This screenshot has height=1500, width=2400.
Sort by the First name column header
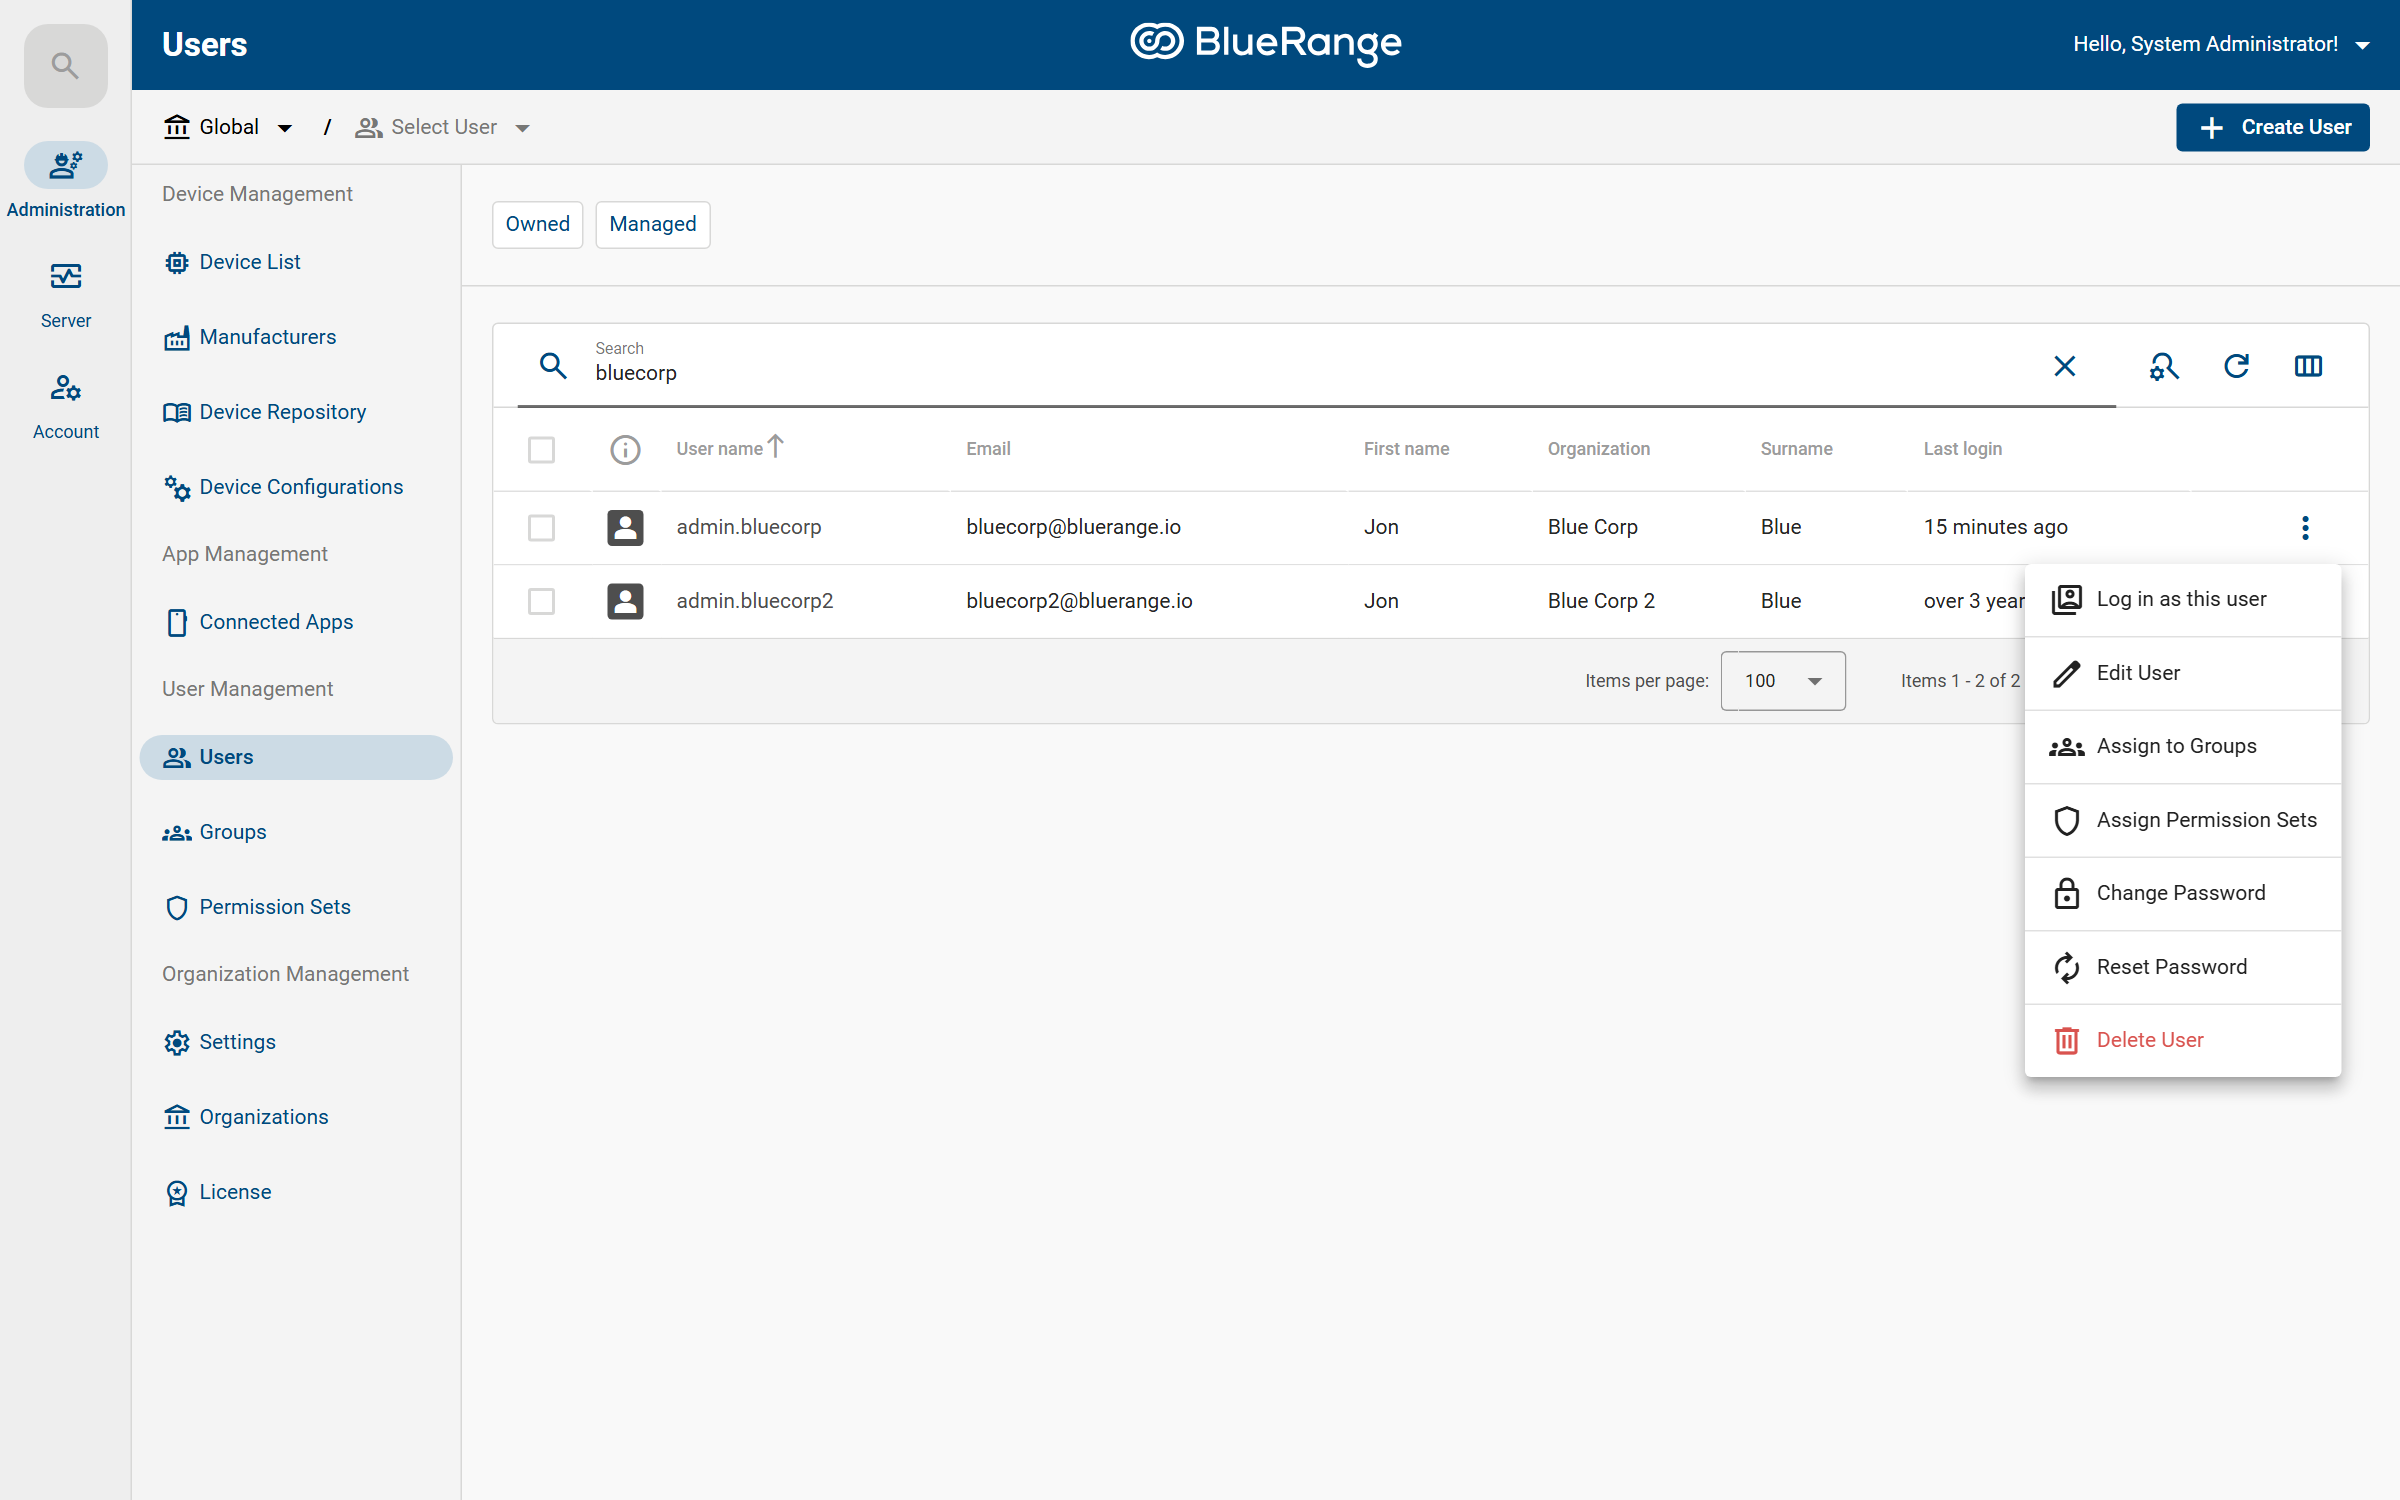tap(1406, 449)
